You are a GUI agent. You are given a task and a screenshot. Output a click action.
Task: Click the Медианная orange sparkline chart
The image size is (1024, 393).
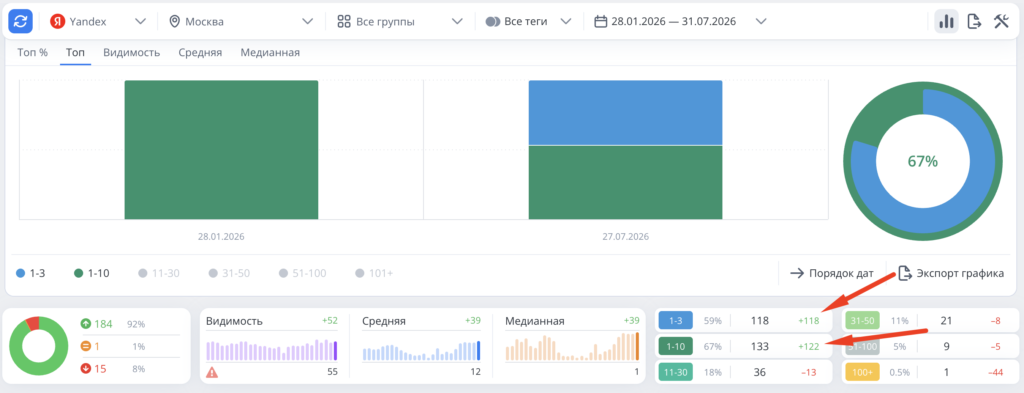click(x=572, y=346)
